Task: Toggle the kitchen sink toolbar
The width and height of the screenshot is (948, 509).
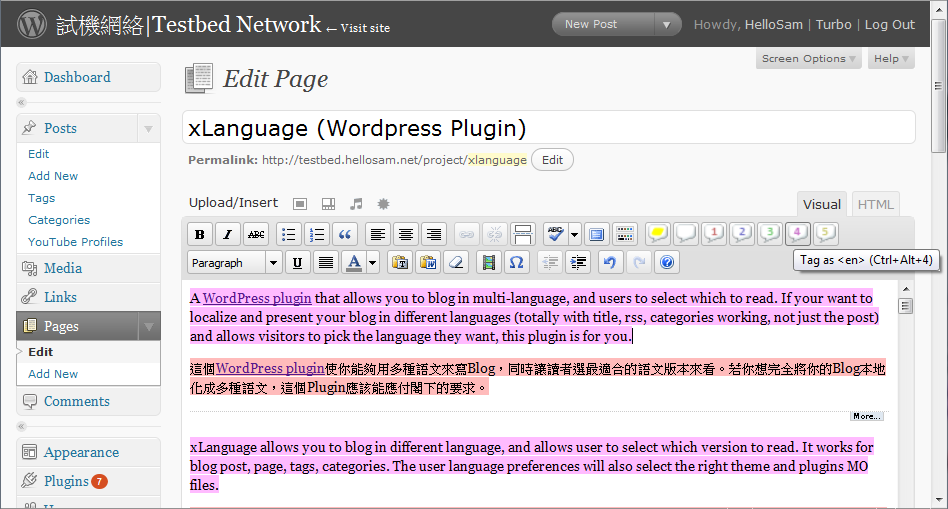Action: pos(625,234)
